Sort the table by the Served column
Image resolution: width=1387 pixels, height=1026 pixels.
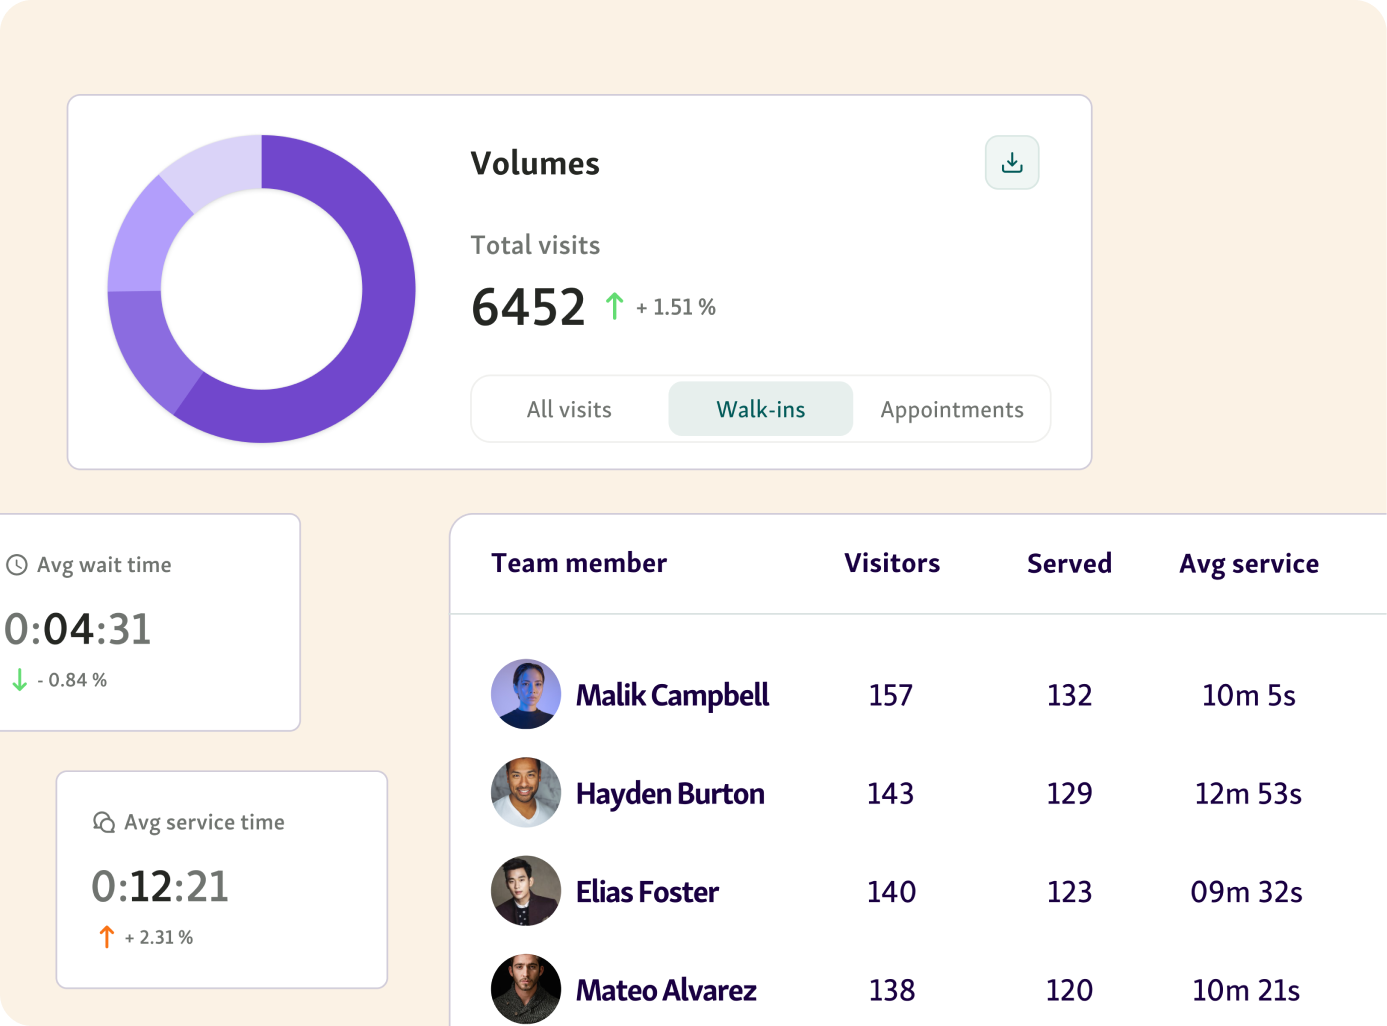(1069, 563)
